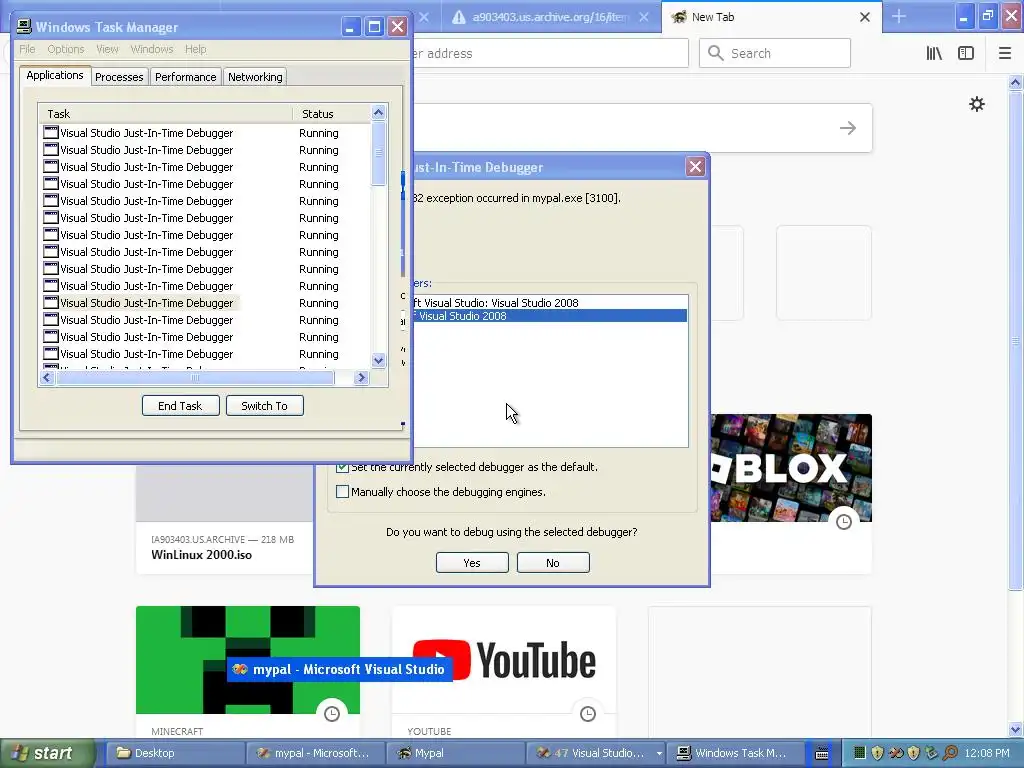Open a new tab with the plus icon
1024x768 pixels.
pos(899,16)
